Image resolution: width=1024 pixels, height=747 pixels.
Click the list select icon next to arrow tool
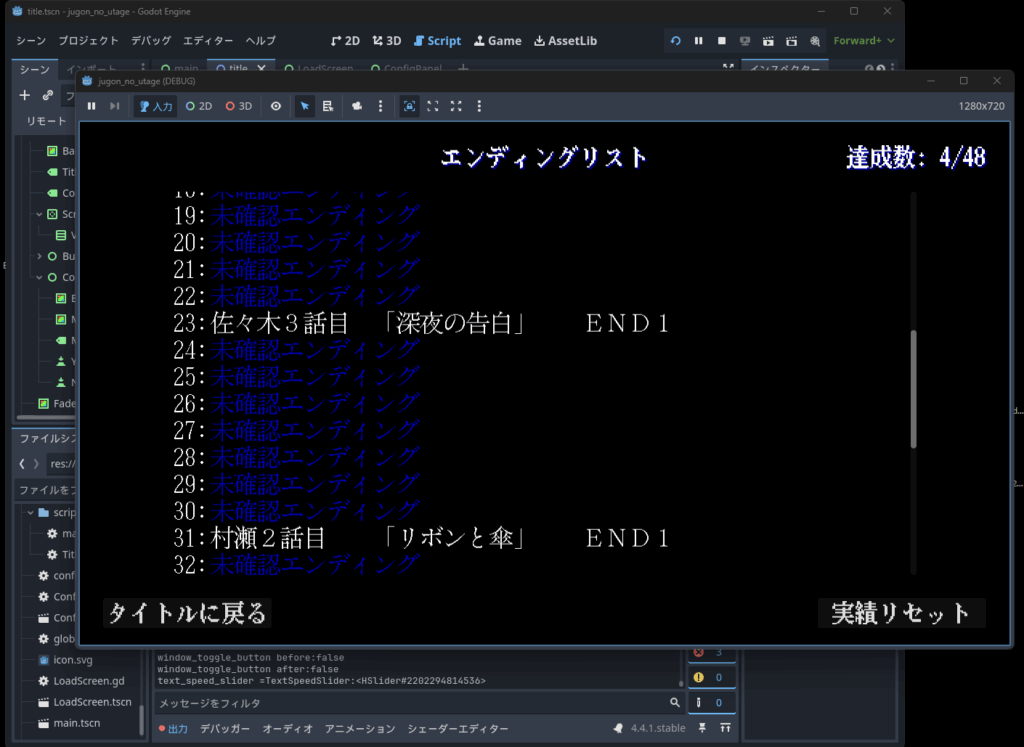coord(327,106)
